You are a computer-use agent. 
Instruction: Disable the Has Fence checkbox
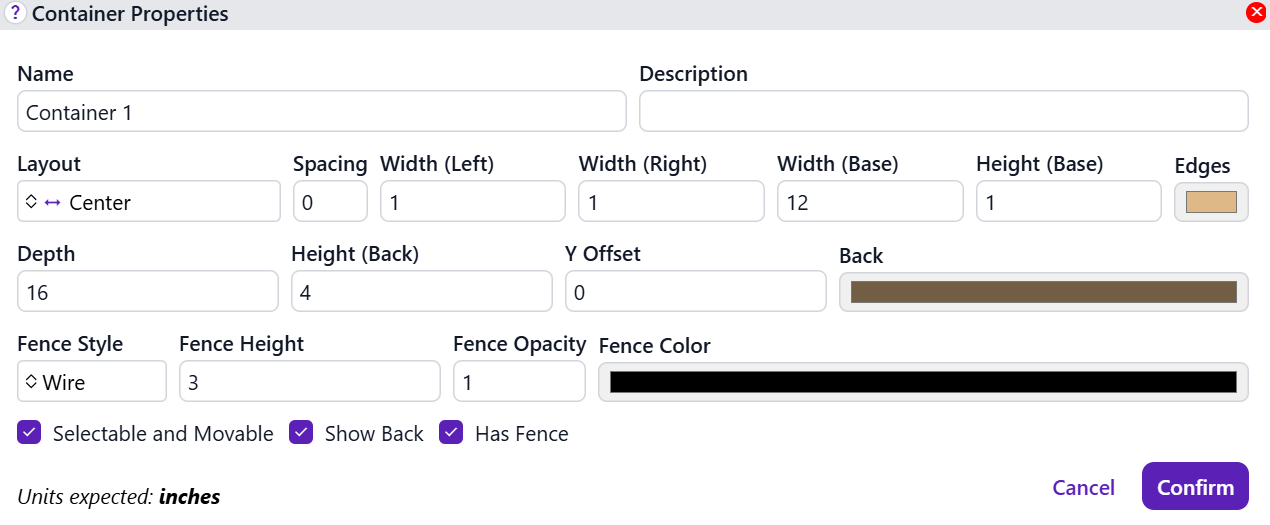pyautogui.click(x=452, y=433)
